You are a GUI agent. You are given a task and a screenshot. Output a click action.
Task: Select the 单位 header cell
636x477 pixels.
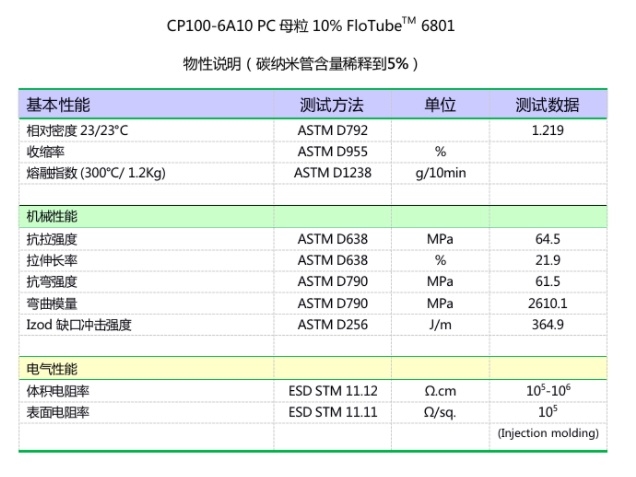click(x=440, y=105)
